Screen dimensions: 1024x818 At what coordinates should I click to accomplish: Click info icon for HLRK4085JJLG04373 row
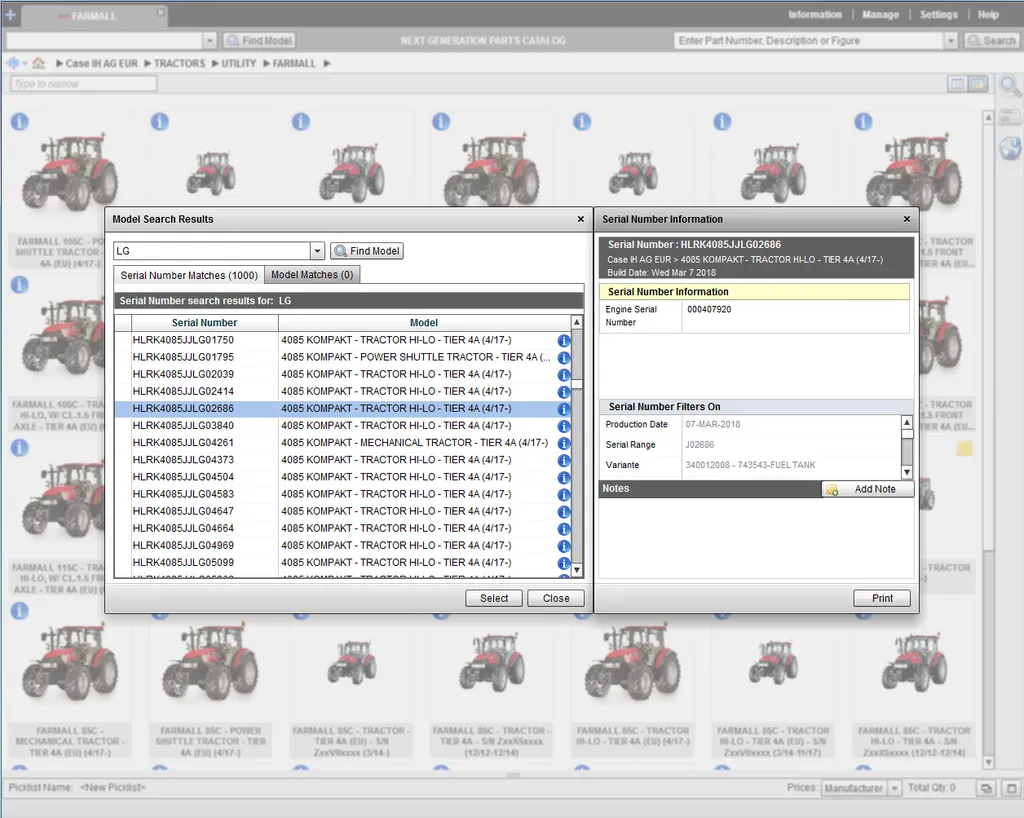[x=564, y=460]
